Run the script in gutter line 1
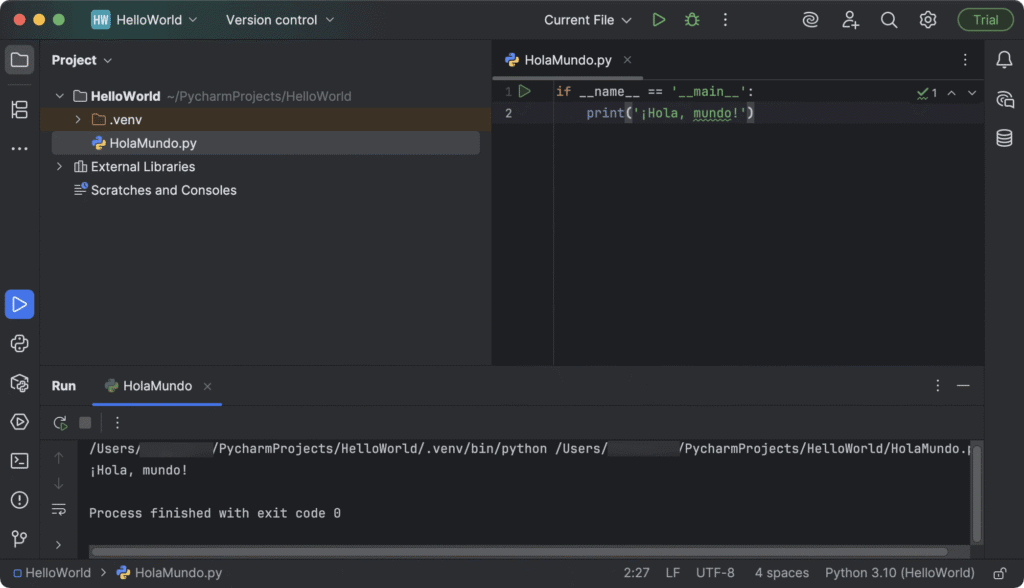 coord(525,90)
